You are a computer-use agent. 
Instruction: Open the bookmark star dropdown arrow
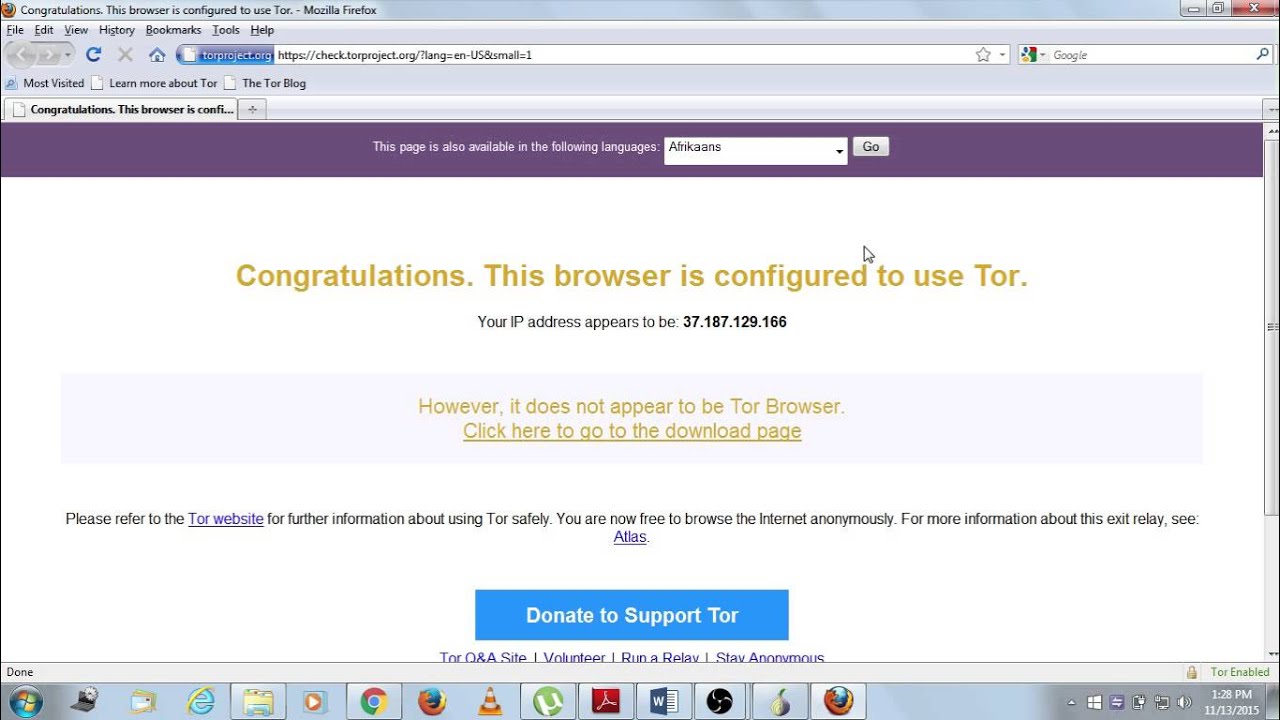point(1003,55)
